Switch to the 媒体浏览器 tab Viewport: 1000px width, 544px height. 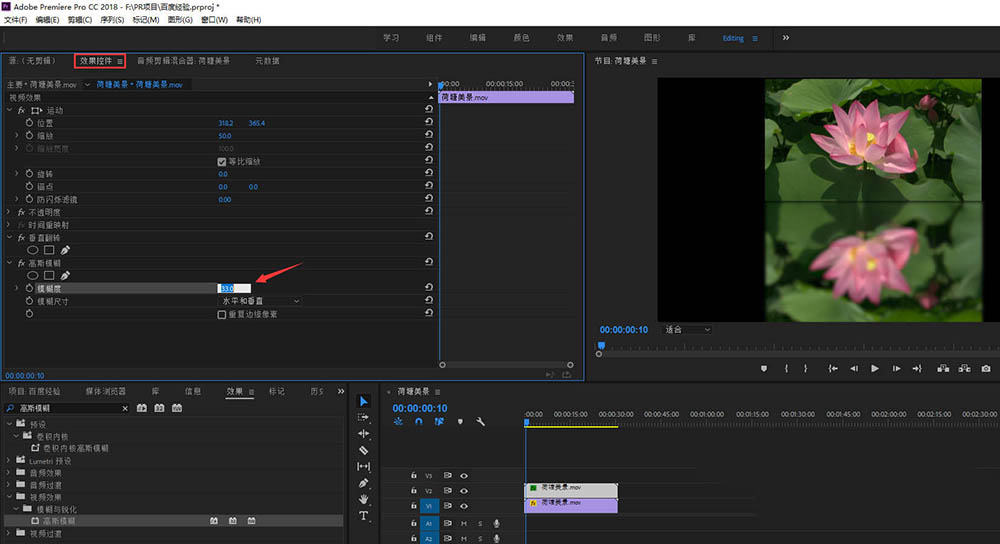point(106,391)
